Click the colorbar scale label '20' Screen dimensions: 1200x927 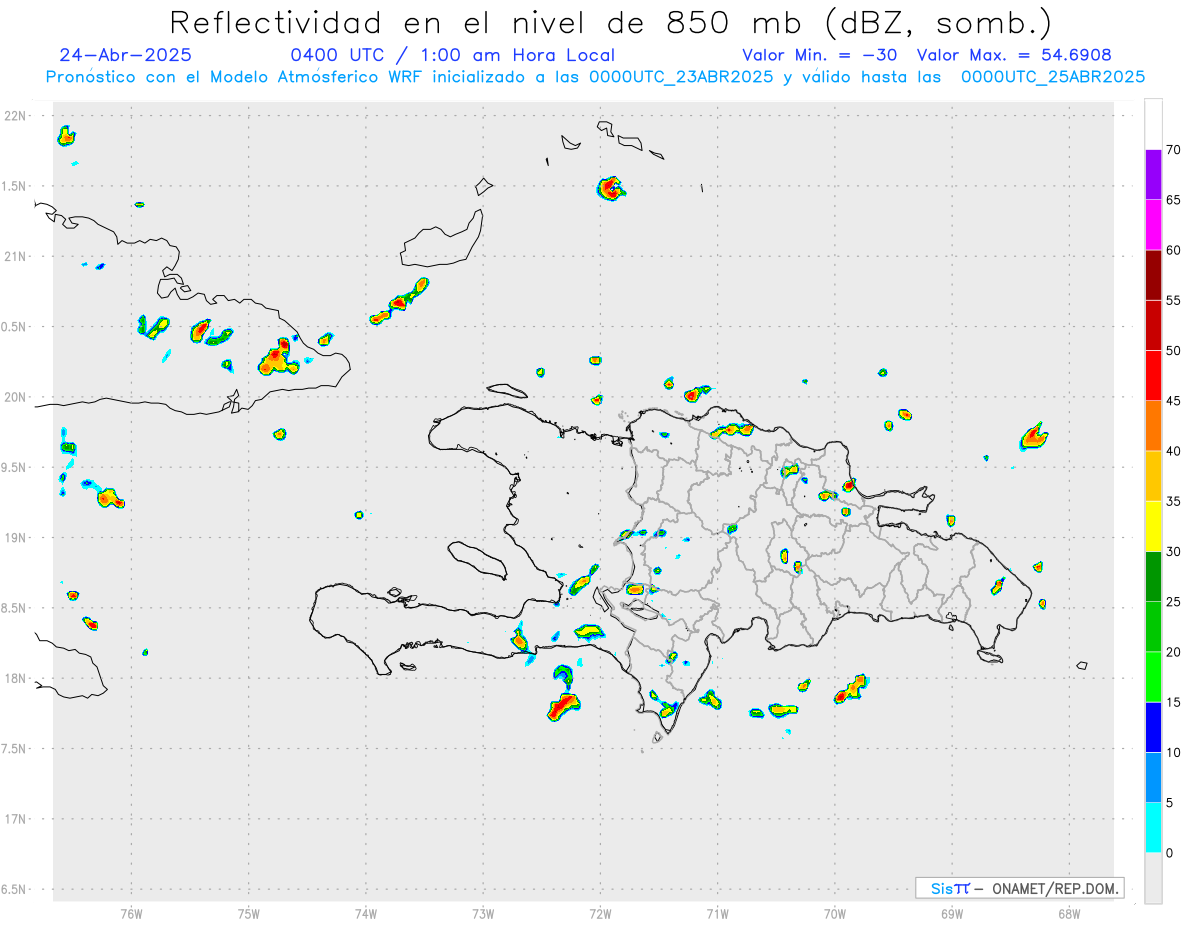pyautogui.click(x=1175, y=652)
